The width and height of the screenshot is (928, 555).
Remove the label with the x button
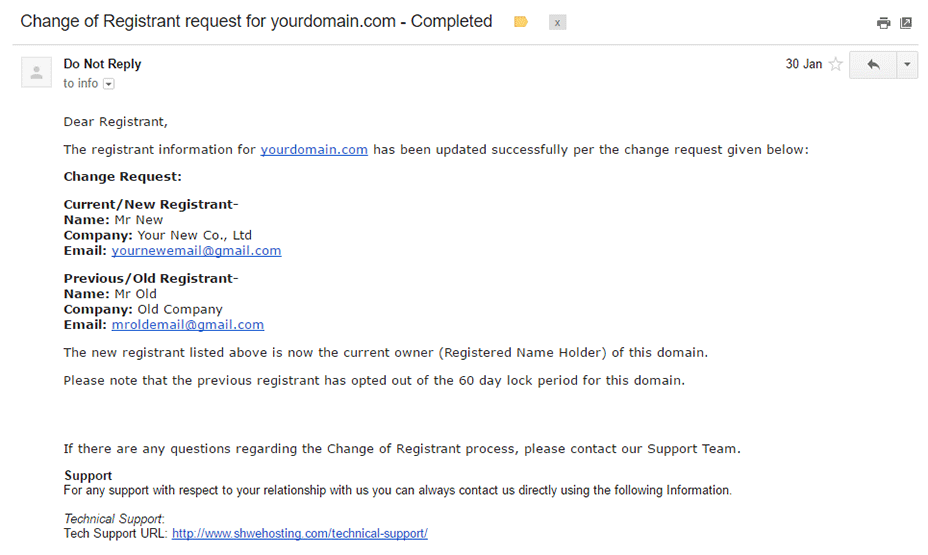point(557,22)
